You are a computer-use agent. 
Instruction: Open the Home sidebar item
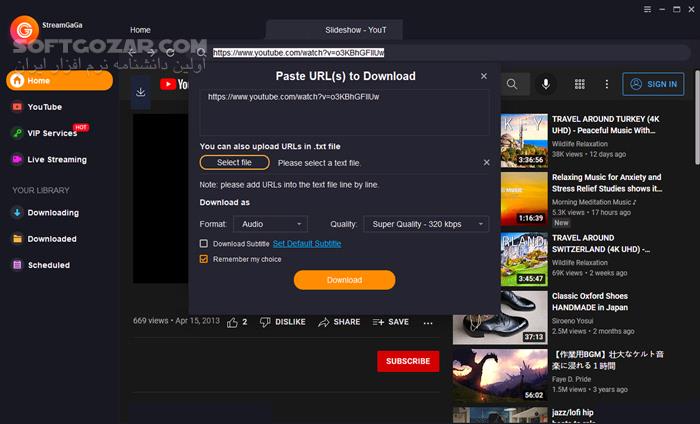coord(59,81)
